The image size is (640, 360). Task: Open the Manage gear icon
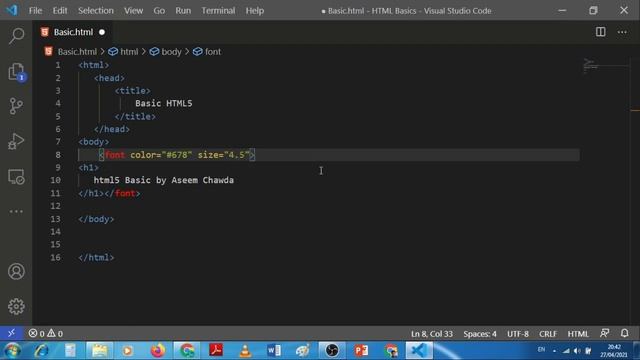(16, 306)
